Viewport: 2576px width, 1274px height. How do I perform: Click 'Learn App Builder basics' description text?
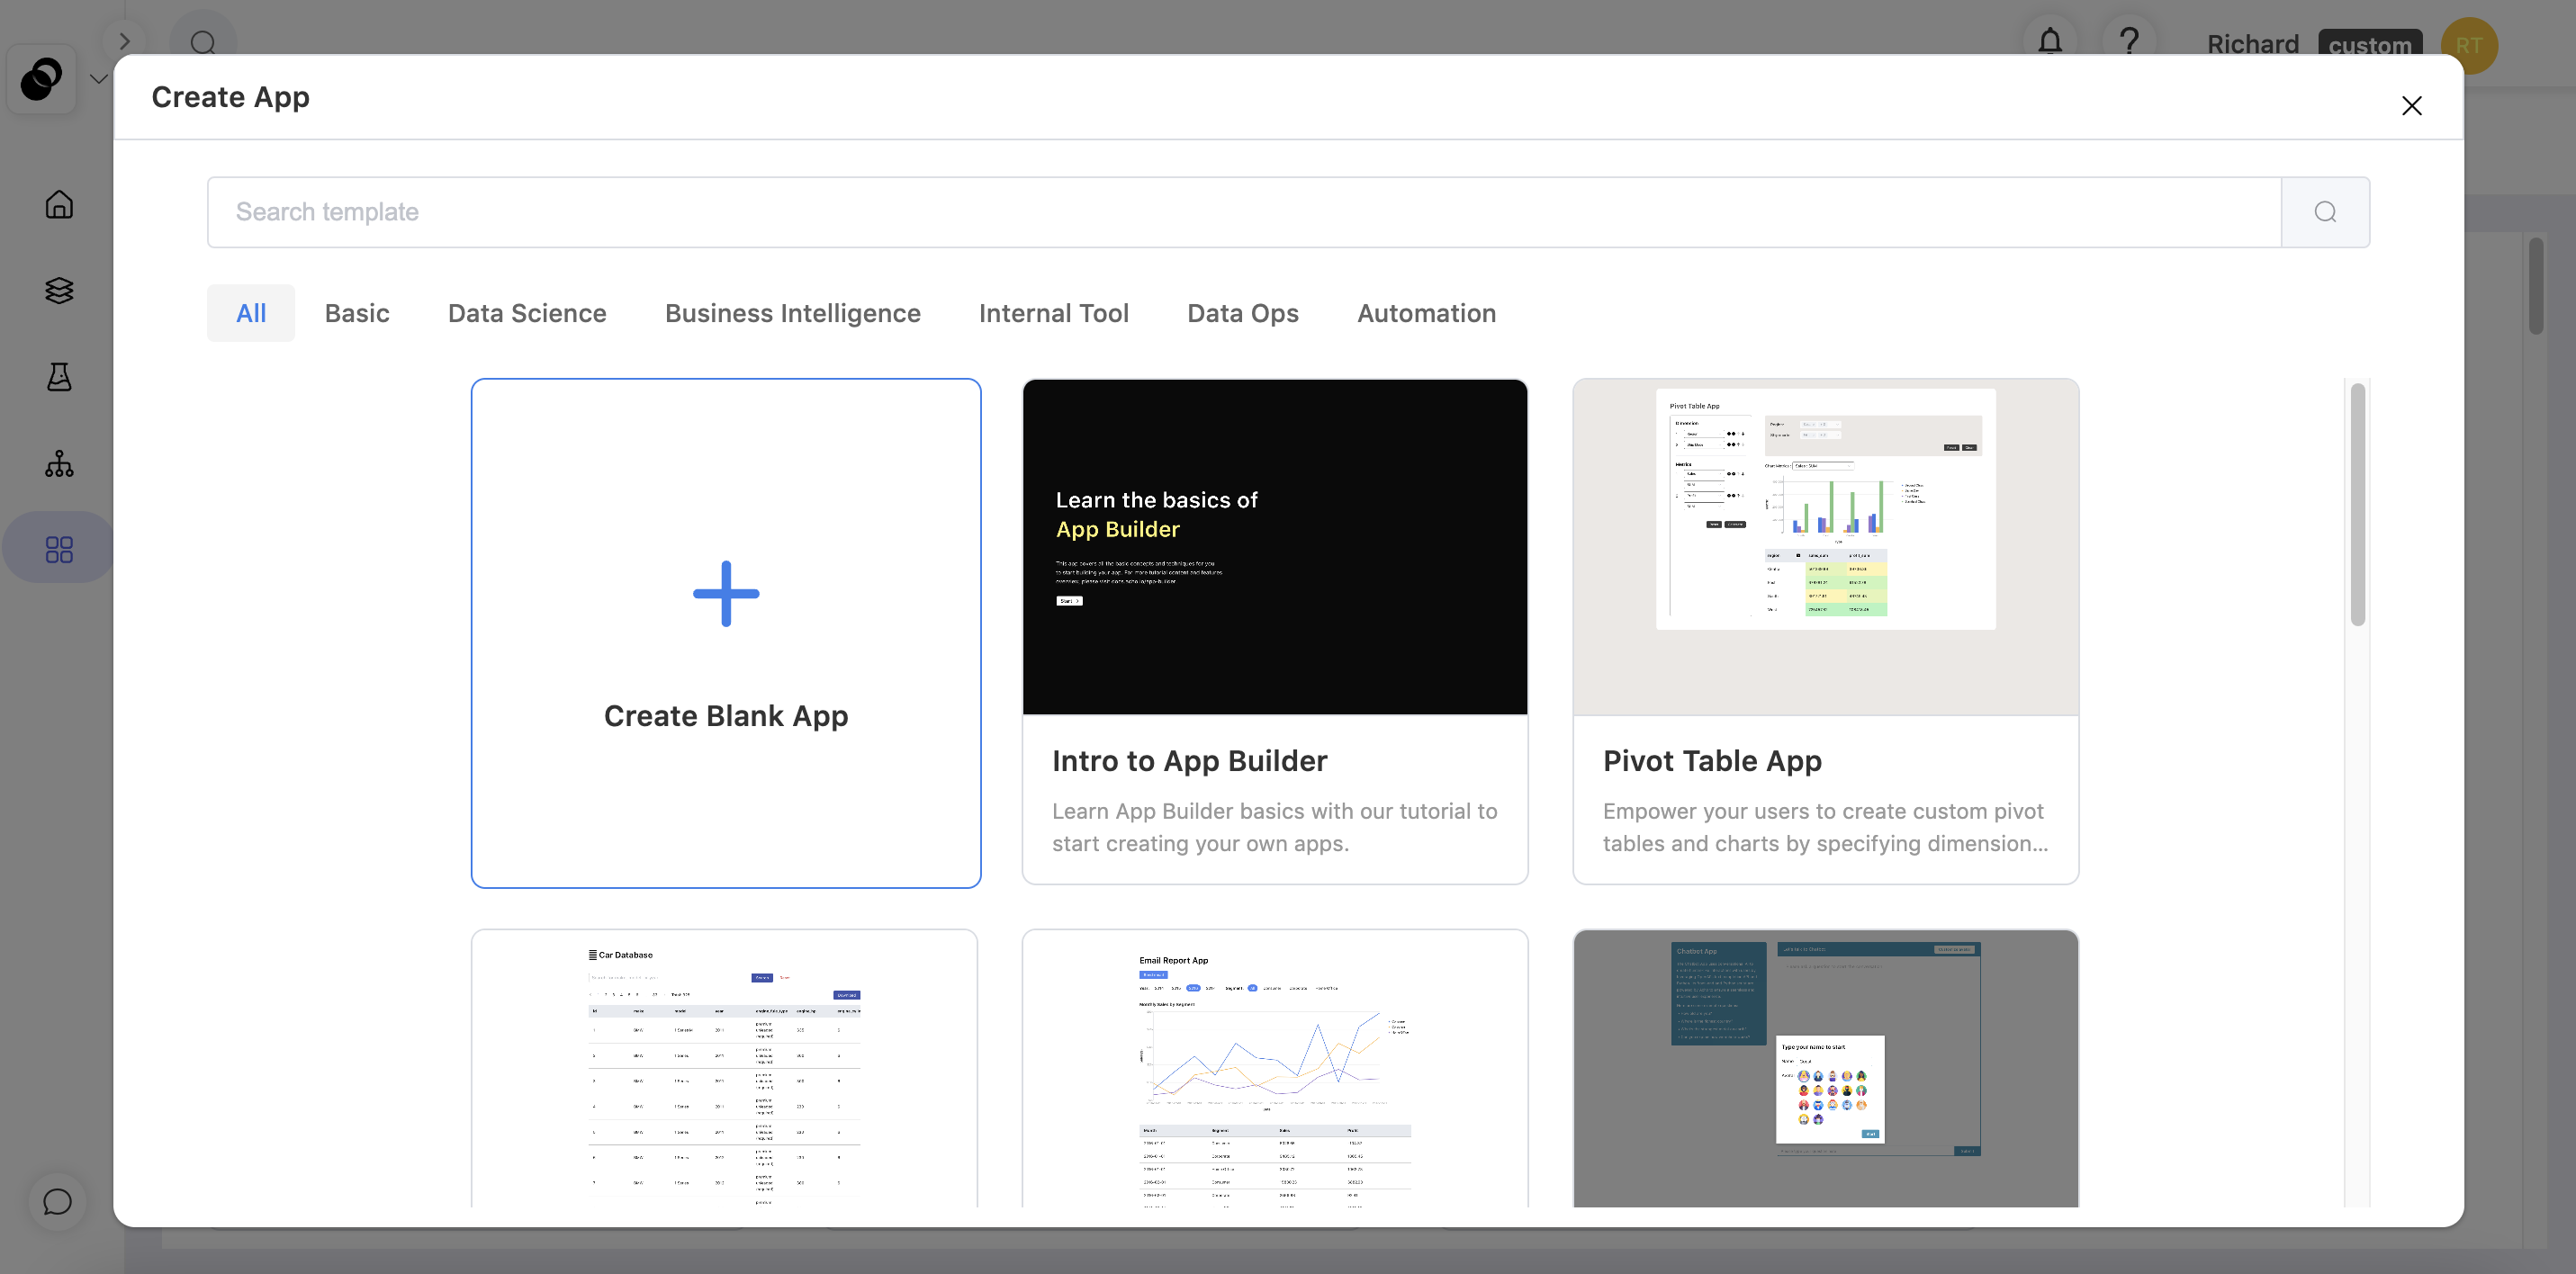click(1274, 827)
